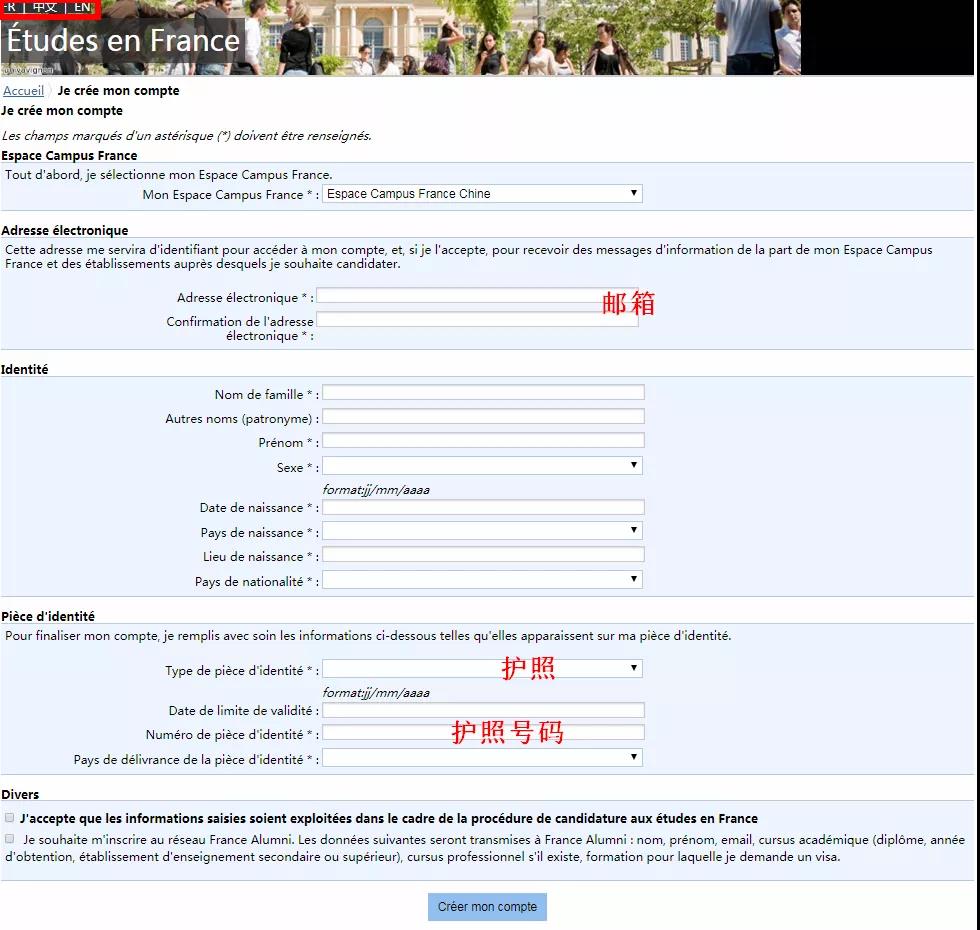
Task: Focus the Adresse électronique field
Action: click(x=477, y=296)
